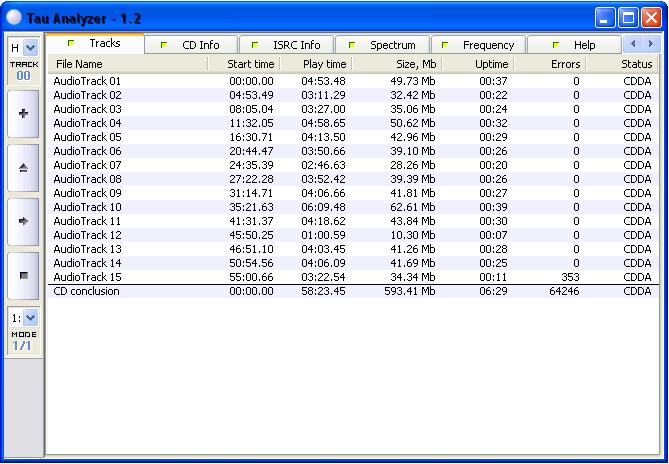Select the AudioTrack 03 row
669x464 pixels.
coord(353,109)
